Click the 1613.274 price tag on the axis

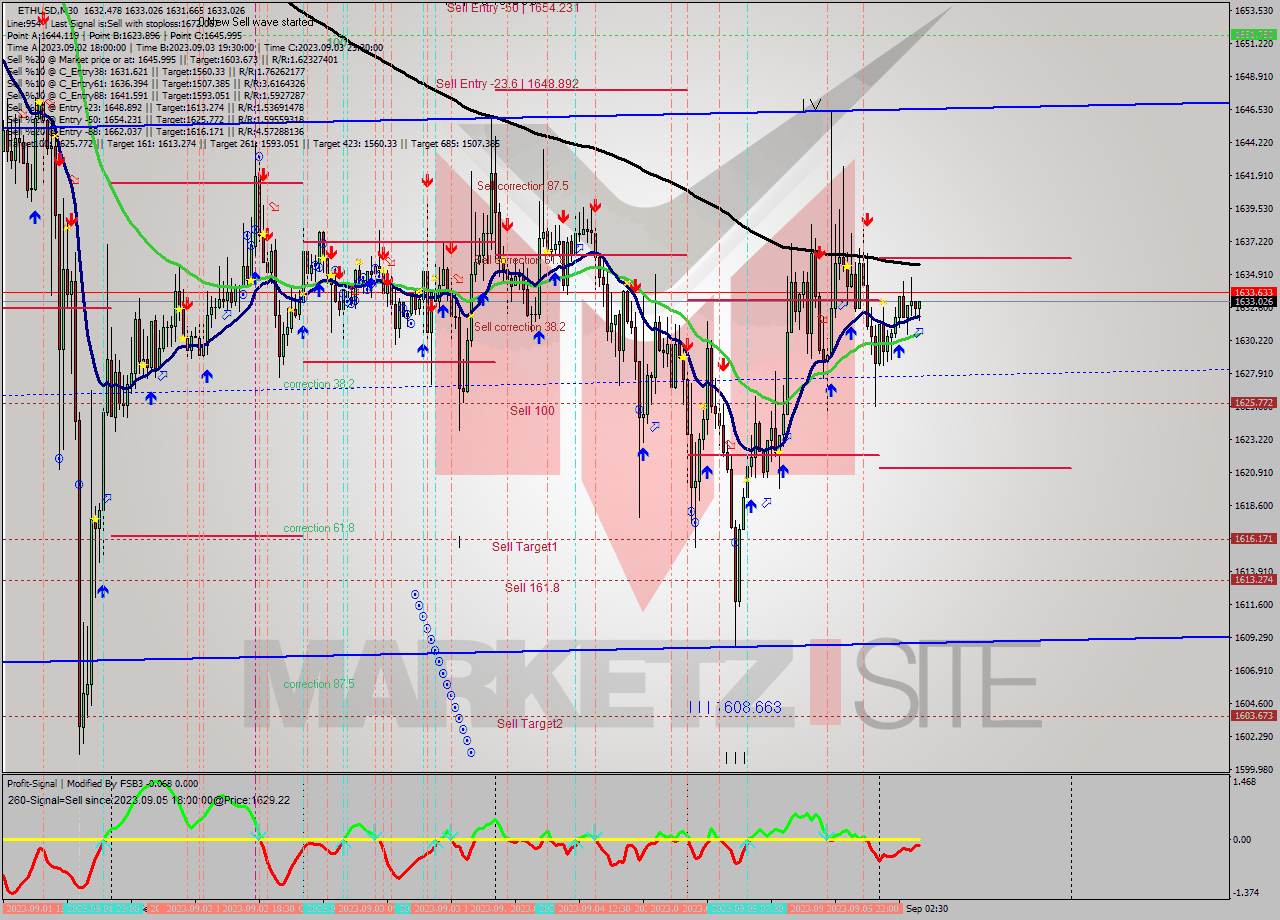tap(1254, 579)
